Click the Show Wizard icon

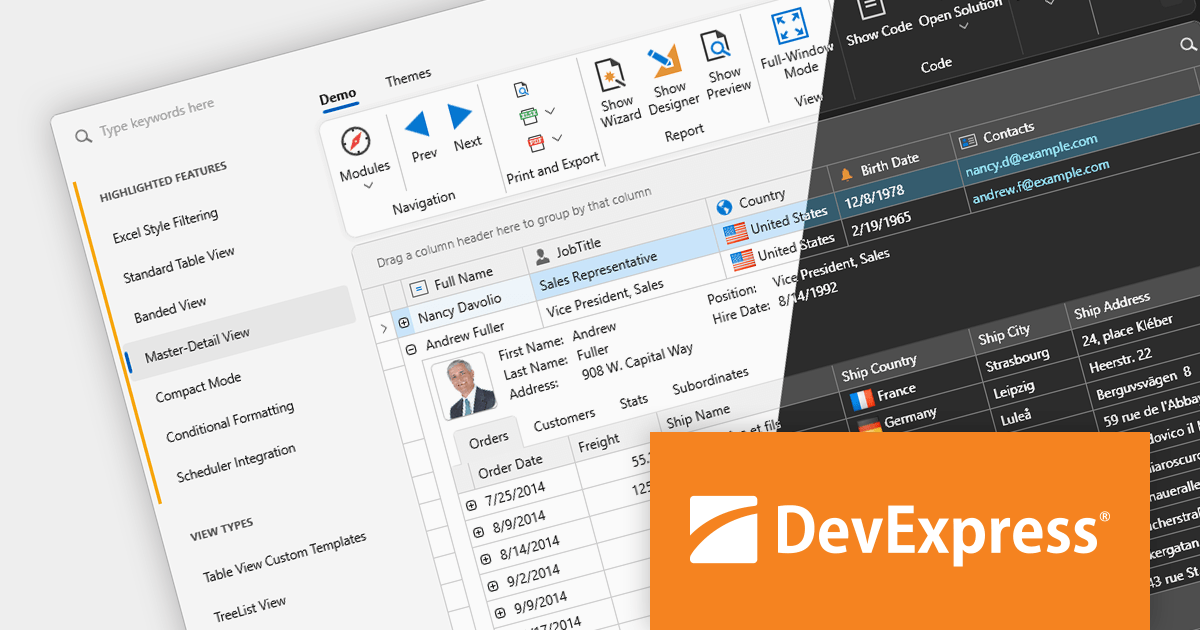610,75
